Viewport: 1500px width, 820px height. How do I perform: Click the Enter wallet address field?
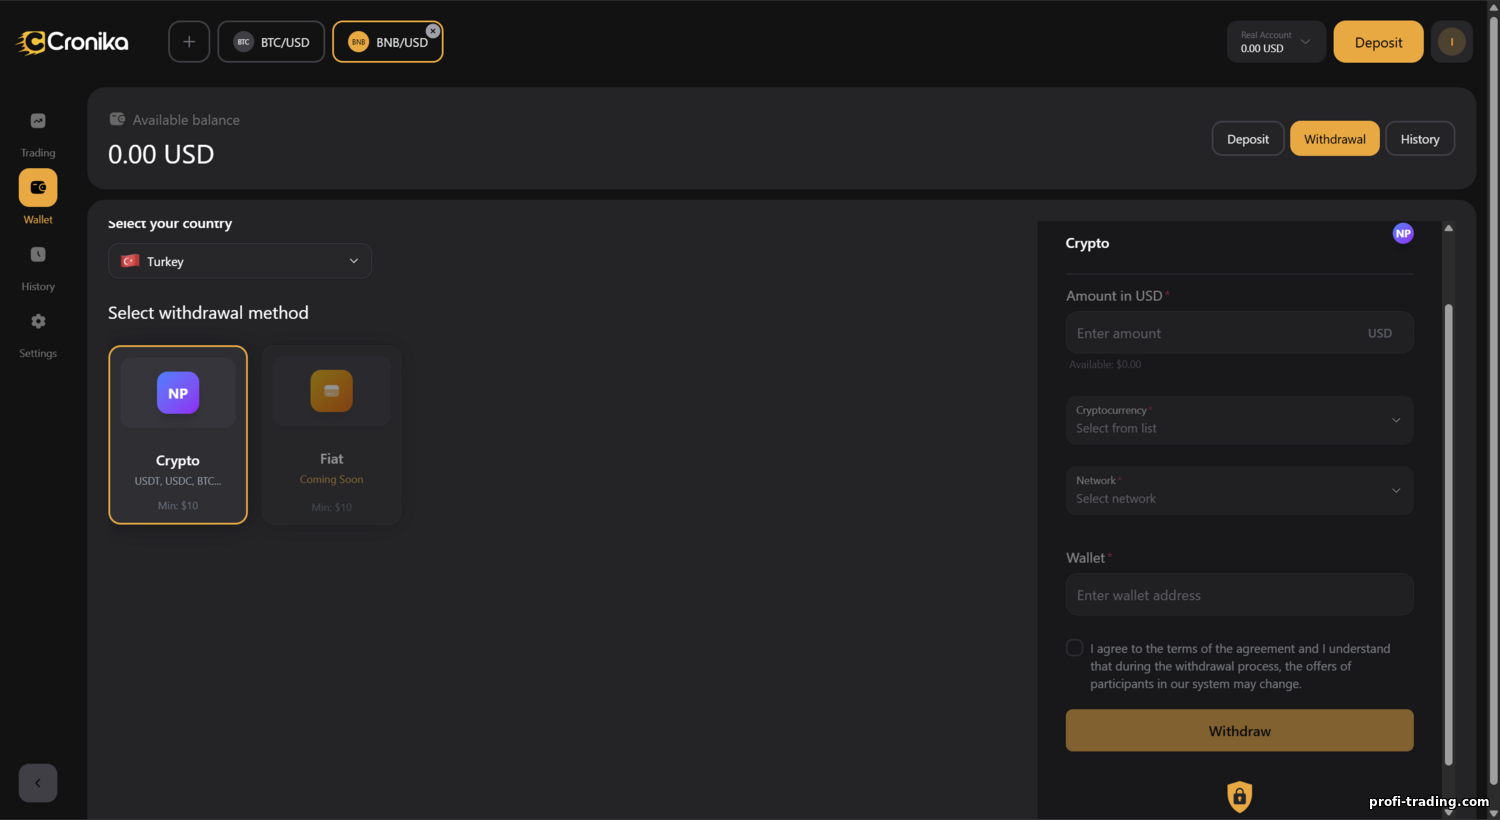pos(1239,595)
